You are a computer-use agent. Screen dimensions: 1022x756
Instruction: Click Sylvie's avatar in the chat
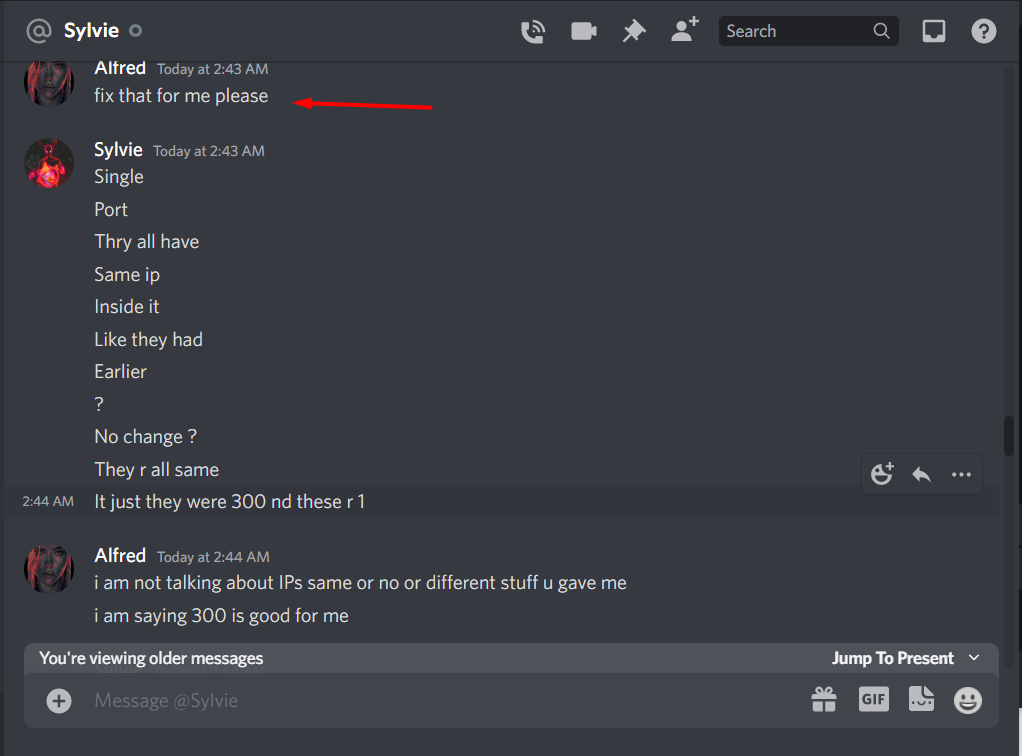49,163
